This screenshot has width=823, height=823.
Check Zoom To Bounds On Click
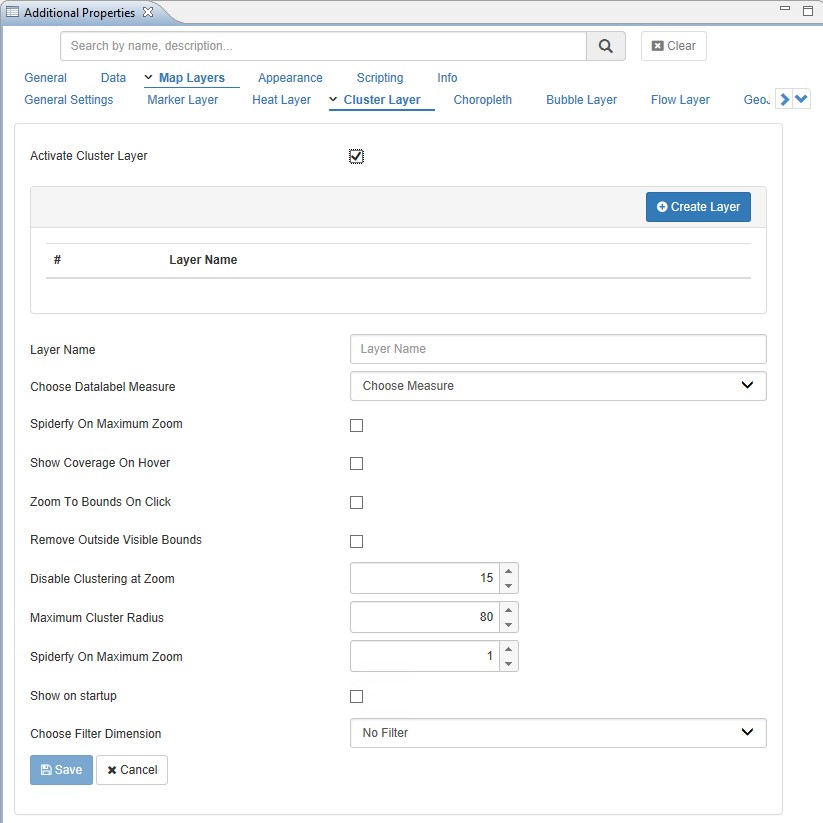(356, 503)
